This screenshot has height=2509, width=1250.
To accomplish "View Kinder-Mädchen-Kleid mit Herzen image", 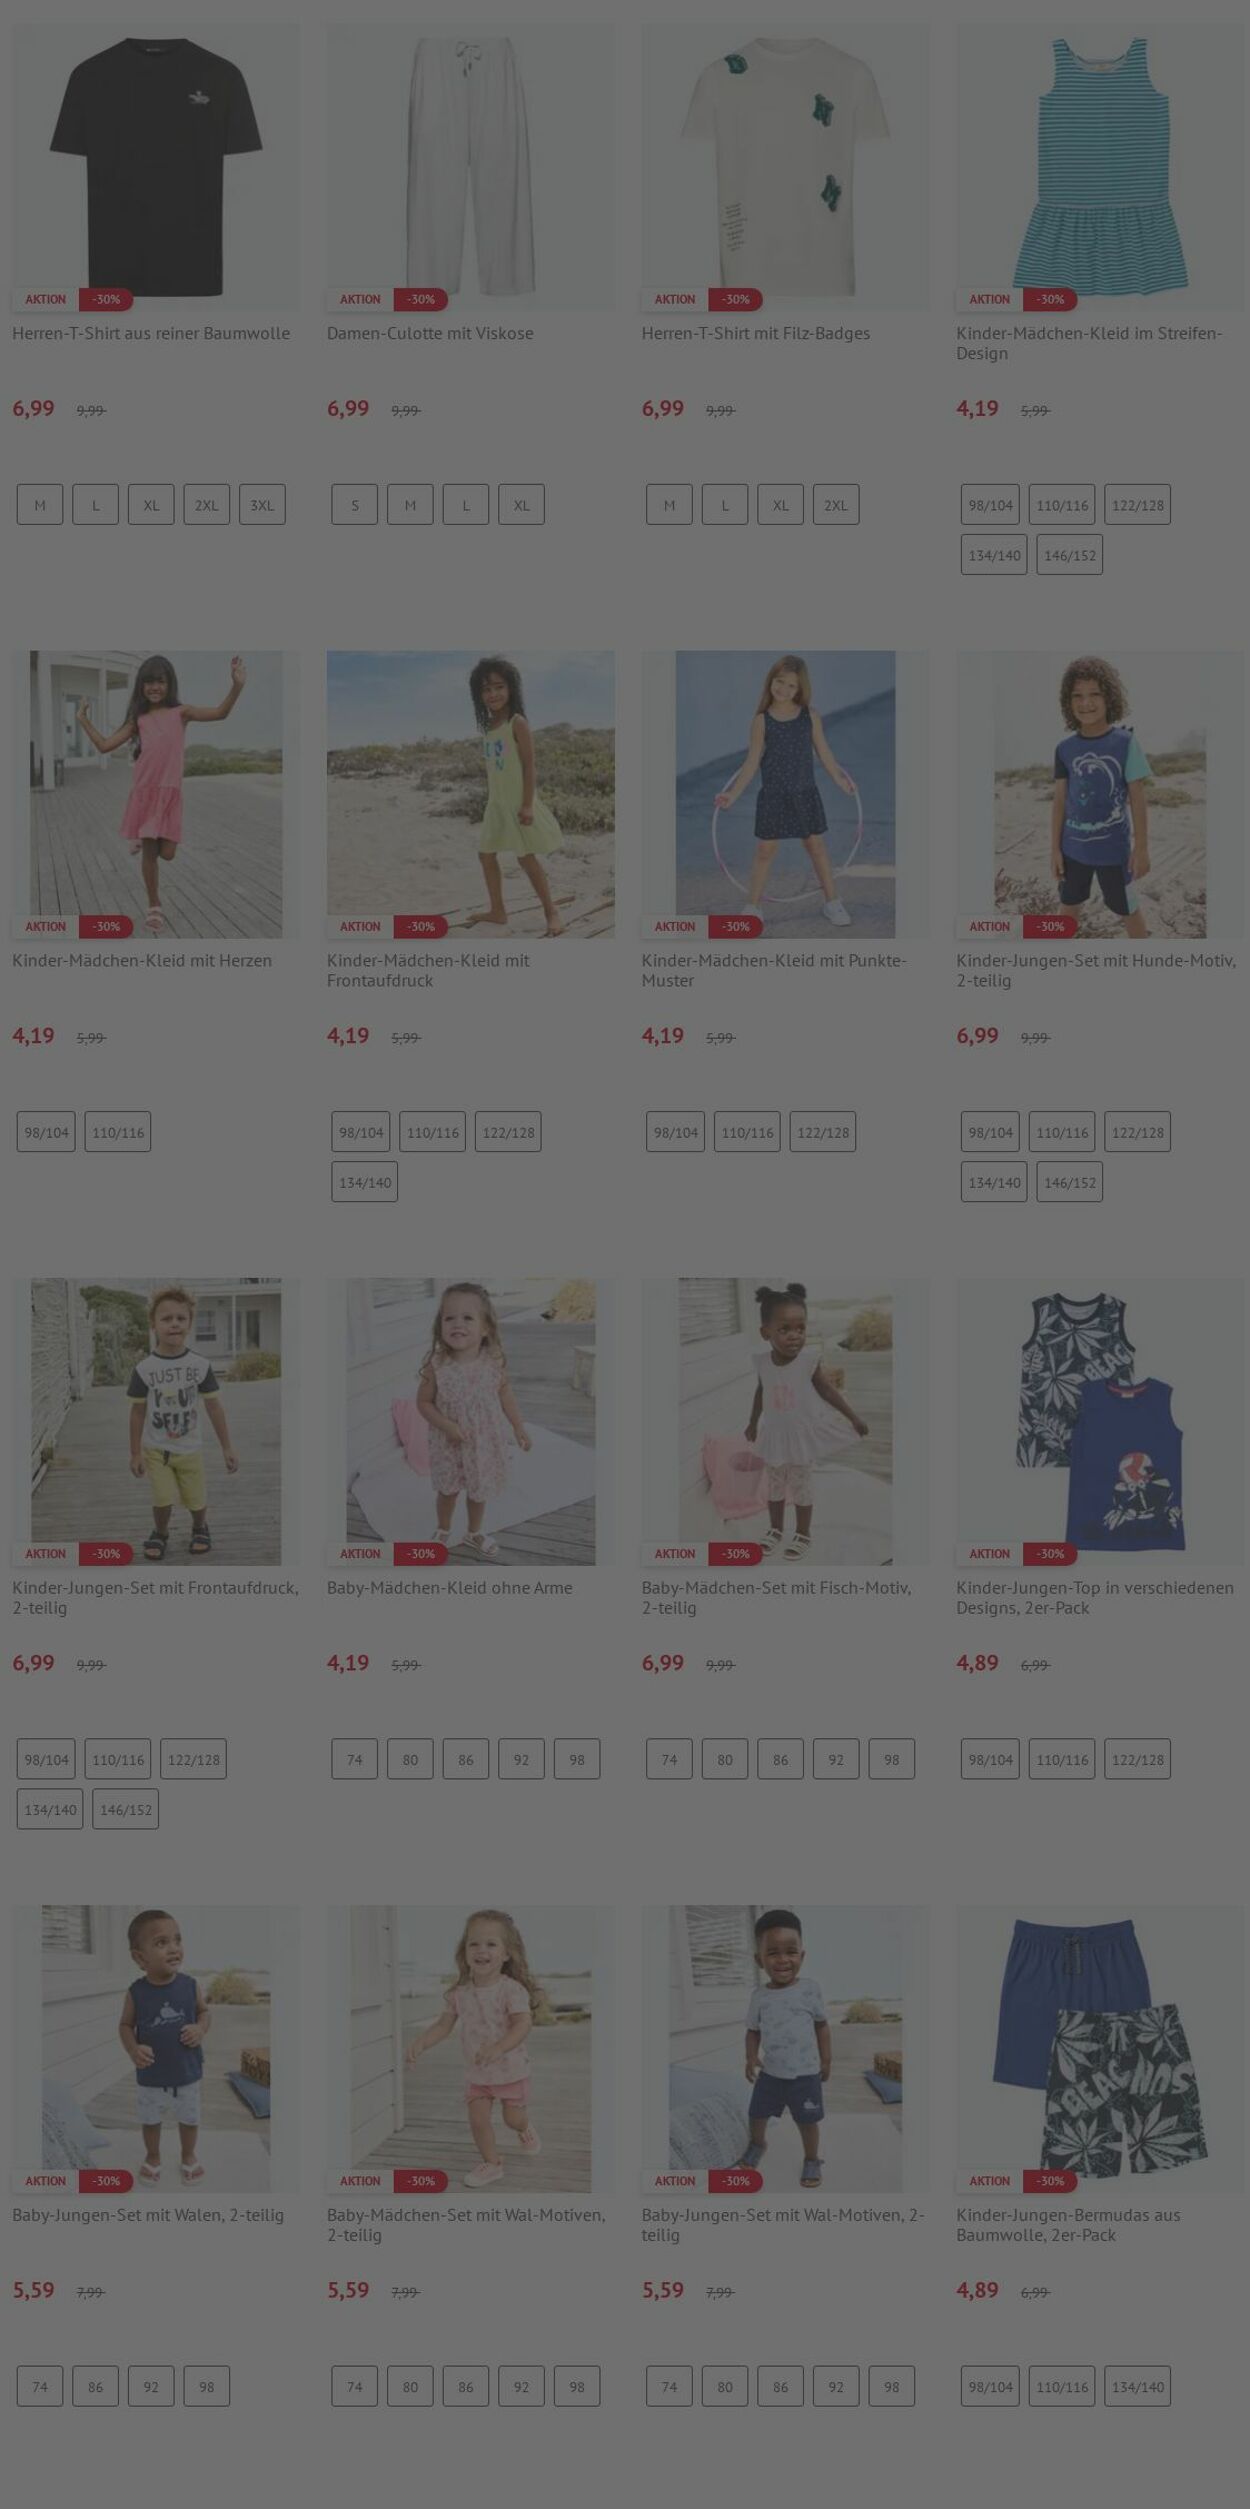I will (x=156, y=794).
